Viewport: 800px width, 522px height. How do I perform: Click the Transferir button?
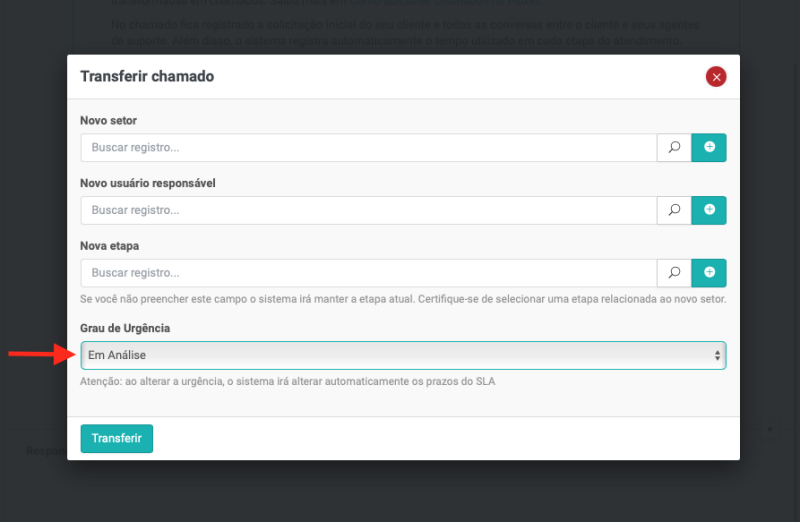116,438
